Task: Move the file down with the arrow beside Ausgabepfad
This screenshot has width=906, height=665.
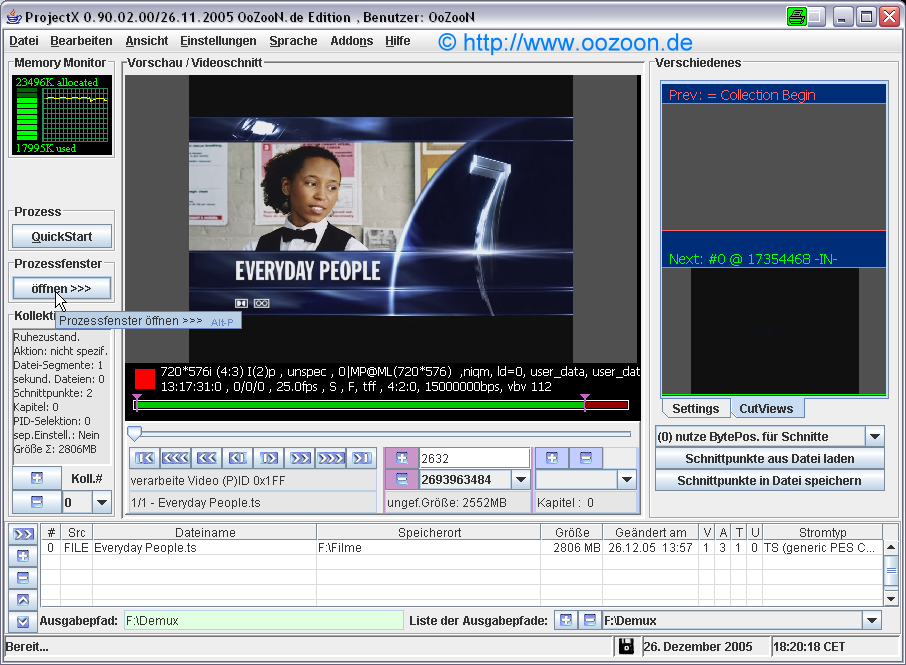Action: click(23, 622)
